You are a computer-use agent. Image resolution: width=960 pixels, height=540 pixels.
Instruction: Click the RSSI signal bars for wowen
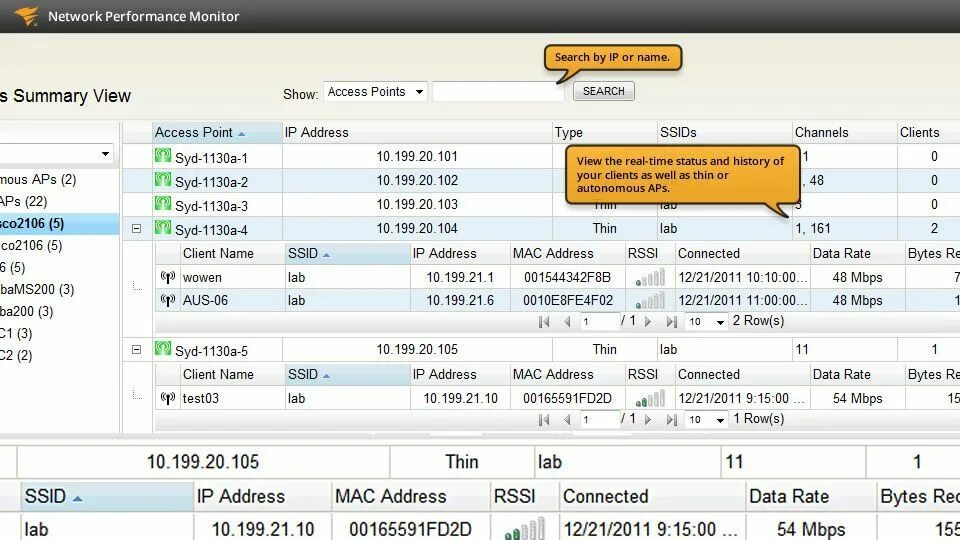pos(650,278)
